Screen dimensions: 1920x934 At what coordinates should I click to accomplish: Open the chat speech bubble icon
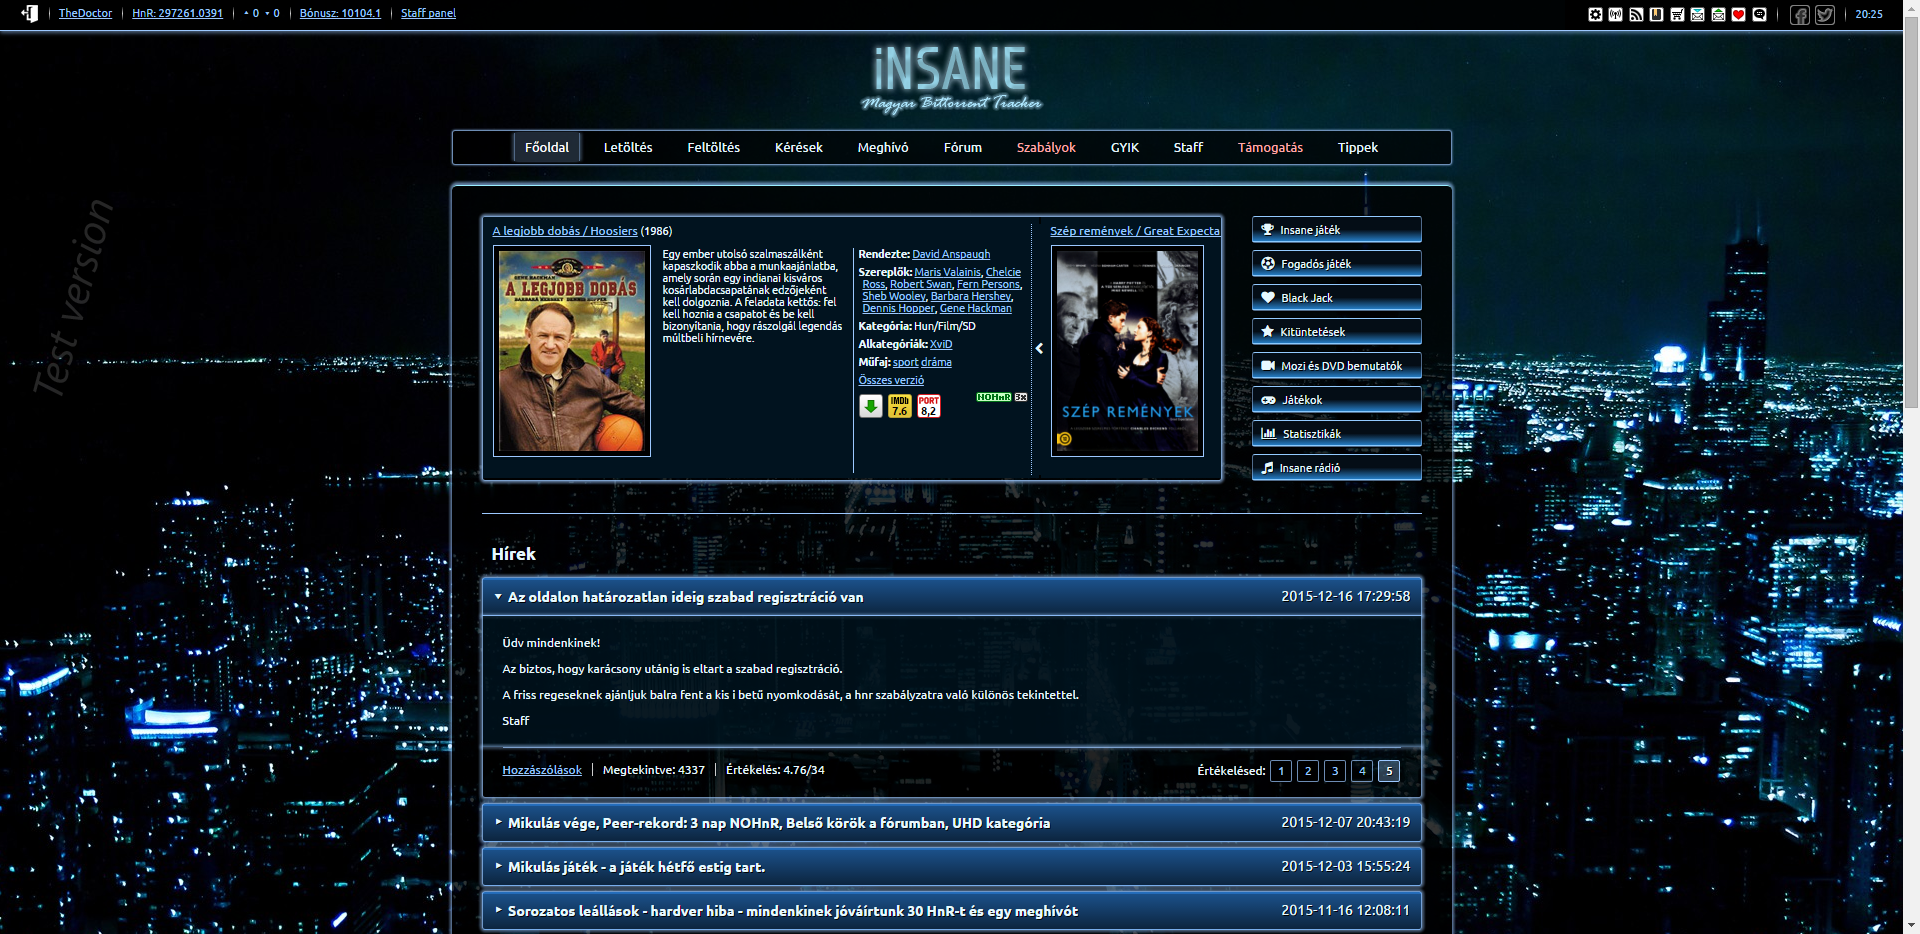tap(1759, 14)
